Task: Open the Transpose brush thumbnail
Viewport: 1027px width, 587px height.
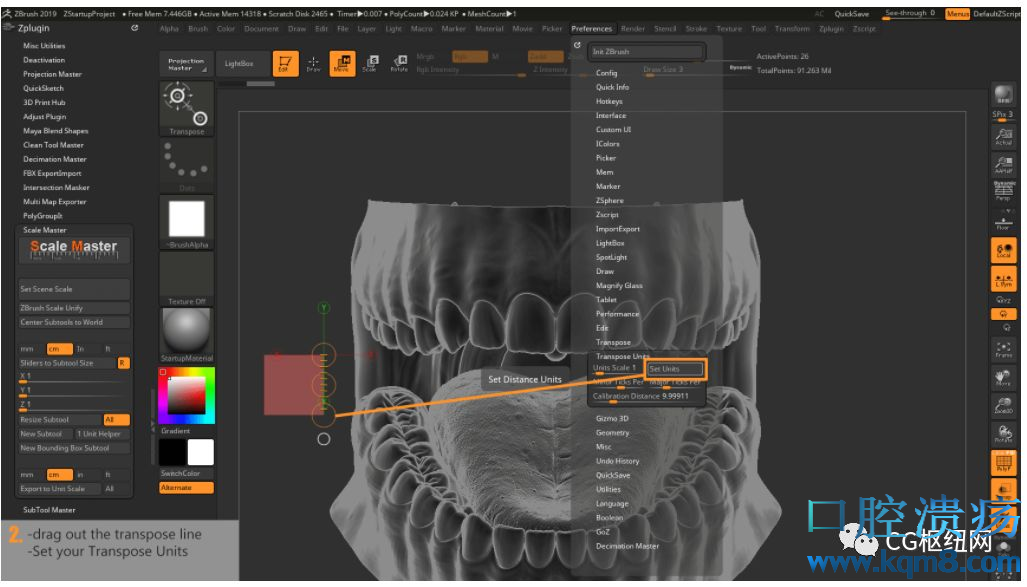Action: 187,109
